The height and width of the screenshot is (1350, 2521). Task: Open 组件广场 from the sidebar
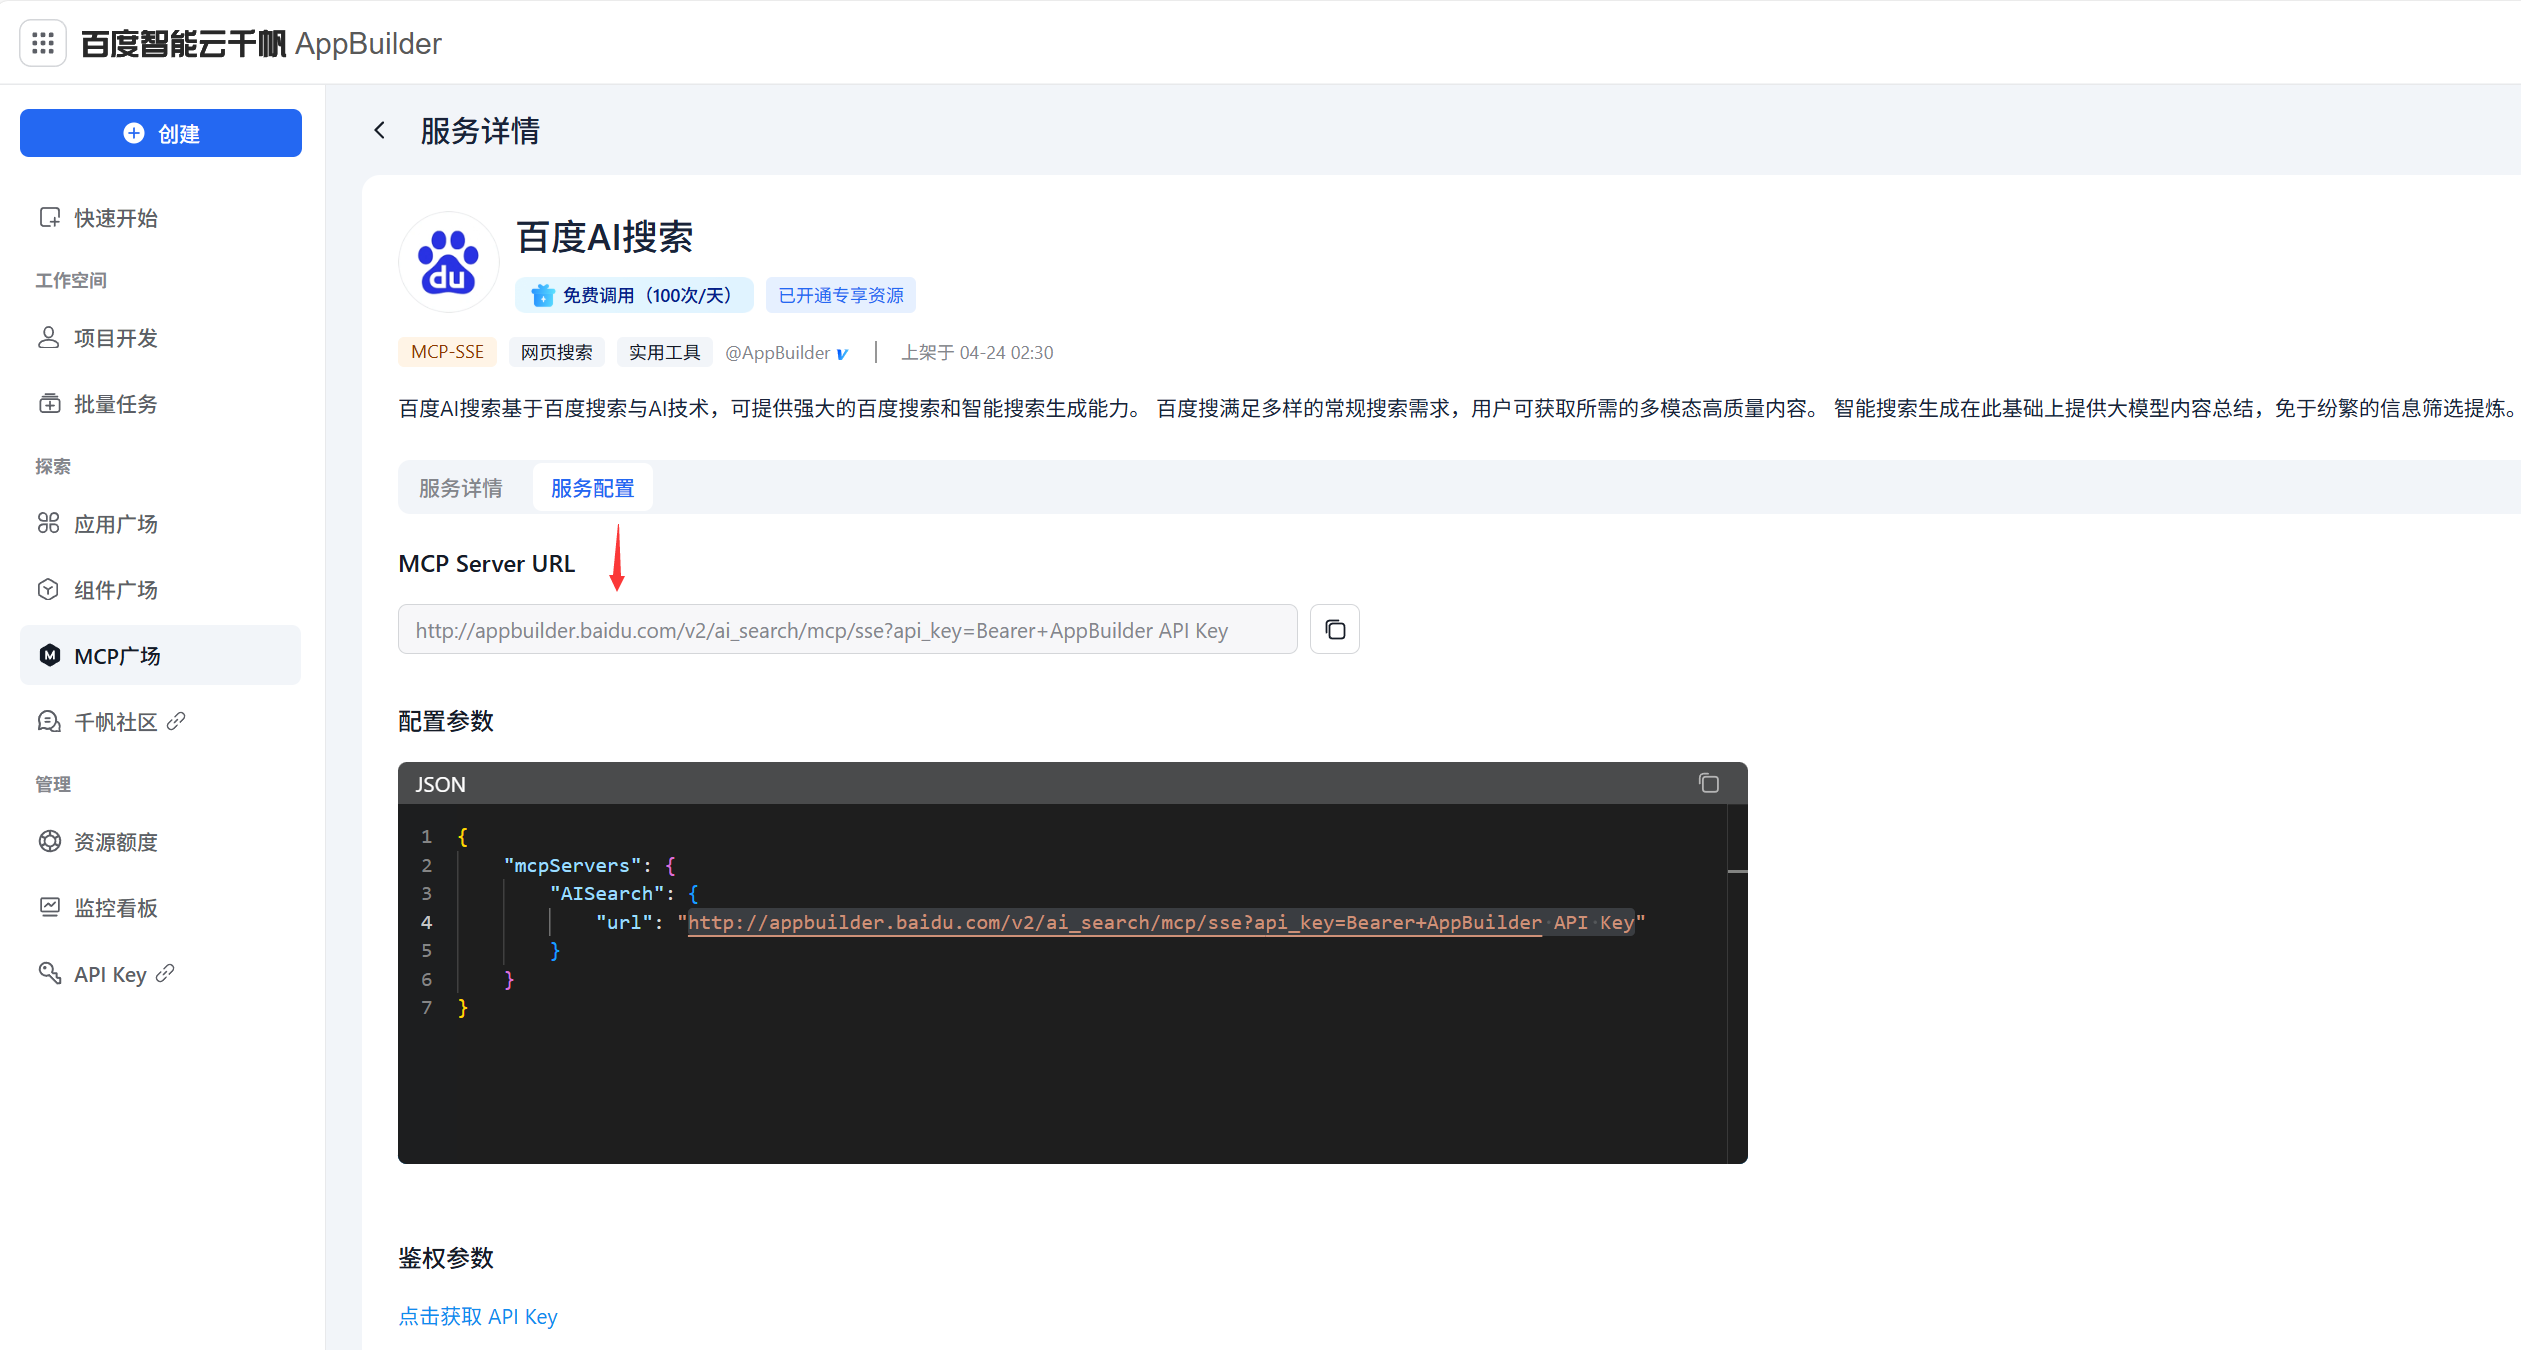pyautogui.click(x=115, y=590)
